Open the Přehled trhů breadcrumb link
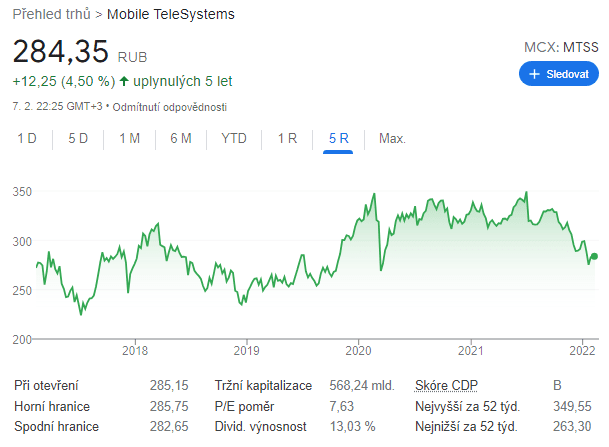 pyautogui.click(x=50, y=15)
